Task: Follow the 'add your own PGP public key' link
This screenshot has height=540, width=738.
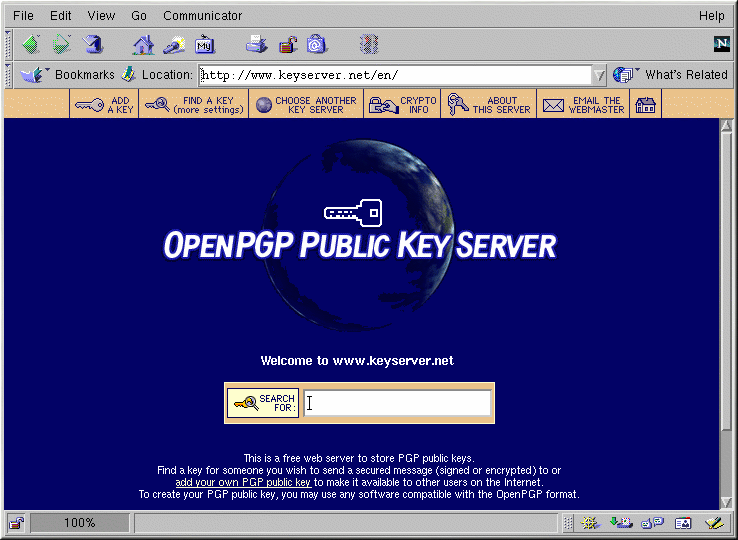Action: coord(243,482)
